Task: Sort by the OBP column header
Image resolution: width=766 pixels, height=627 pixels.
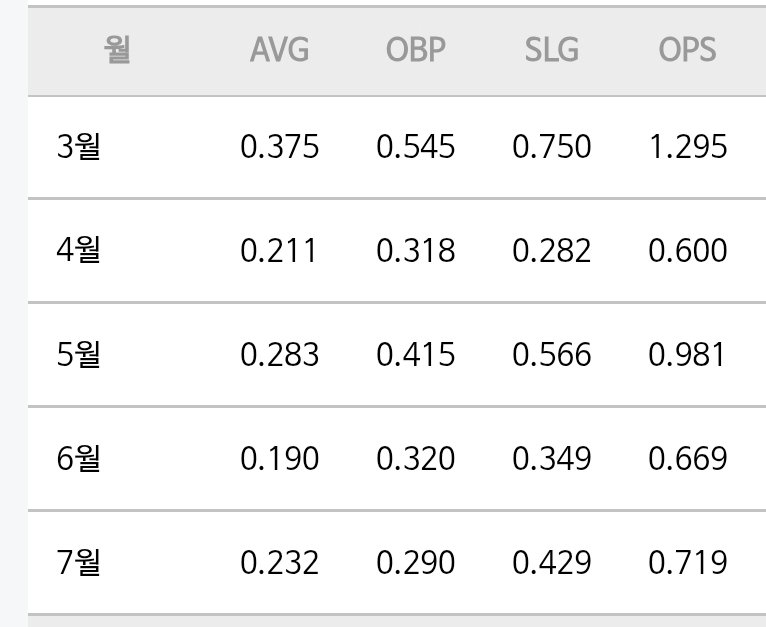Action: (416, 49)
